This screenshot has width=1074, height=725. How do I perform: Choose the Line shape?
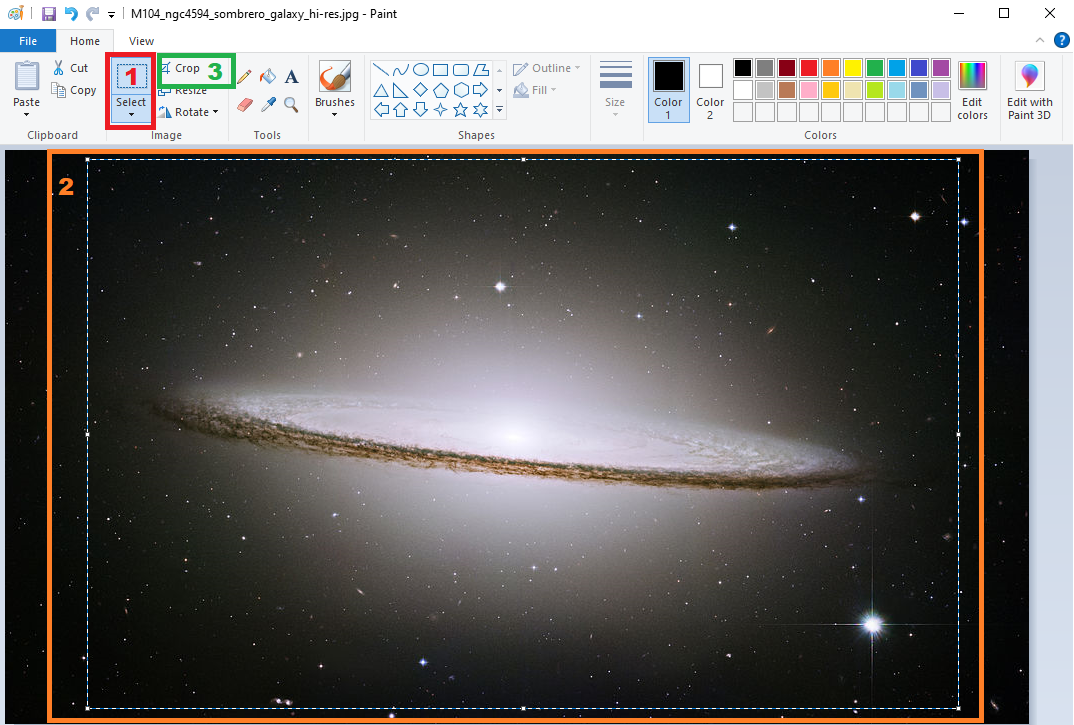pyautogui.click(x=381, y=70)
